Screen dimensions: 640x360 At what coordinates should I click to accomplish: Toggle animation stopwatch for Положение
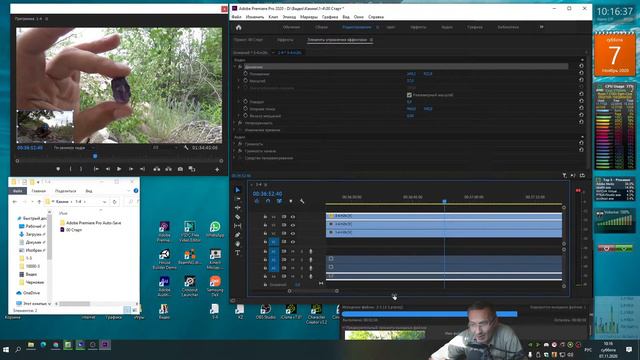coord(246,73)
